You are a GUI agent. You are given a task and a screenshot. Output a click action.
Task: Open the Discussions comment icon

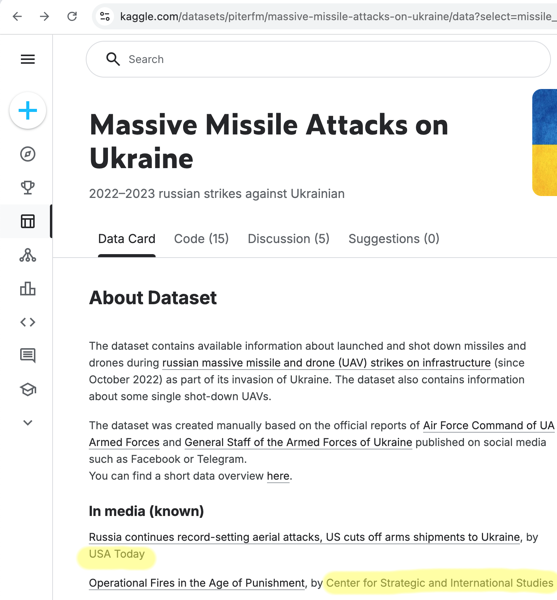[x=28, y=355]
